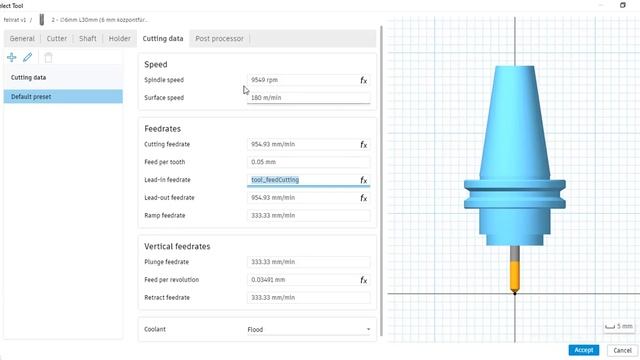Switch to the General tab
Viewport: 640px width, 360px height.
22,38
